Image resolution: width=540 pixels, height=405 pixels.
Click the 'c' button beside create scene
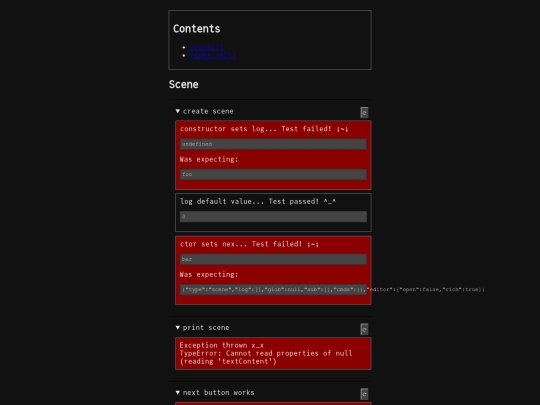(364, 112)
